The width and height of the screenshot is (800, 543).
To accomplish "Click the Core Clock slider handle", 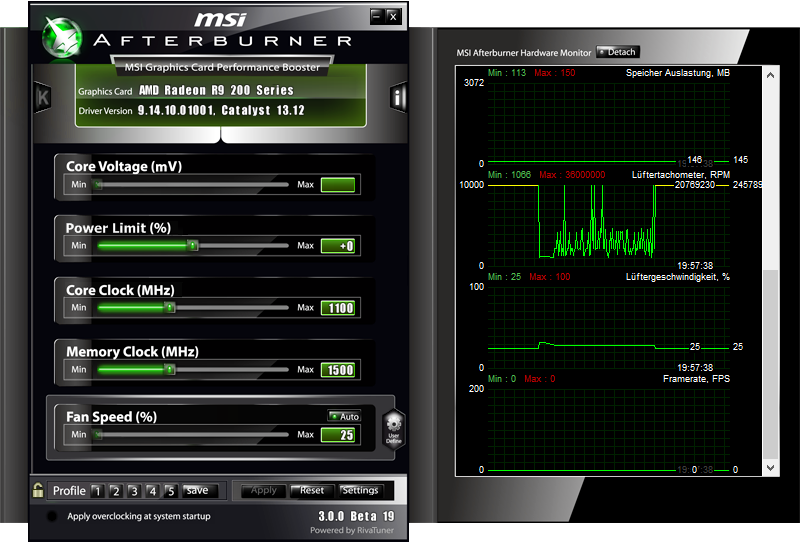I will (x=170, y=307).
